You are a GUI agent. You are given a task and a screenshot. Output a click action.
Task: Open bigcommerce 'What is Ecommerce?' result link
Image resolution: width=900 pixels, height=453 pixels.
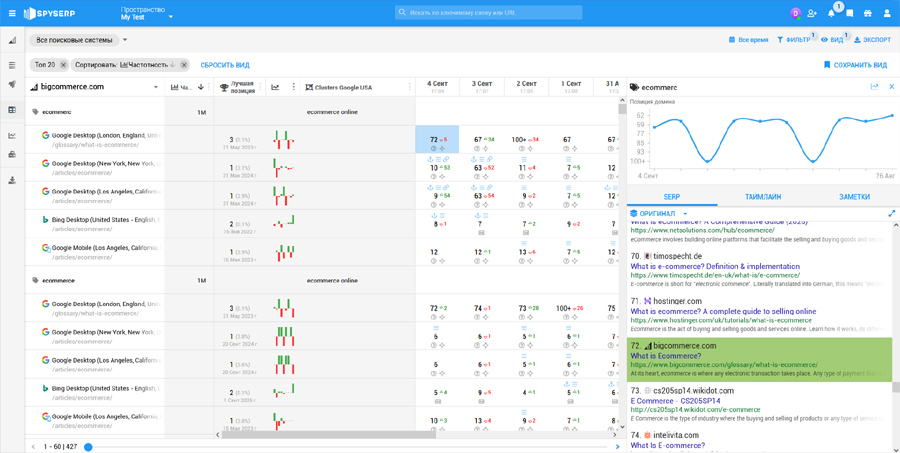[666, 356]
